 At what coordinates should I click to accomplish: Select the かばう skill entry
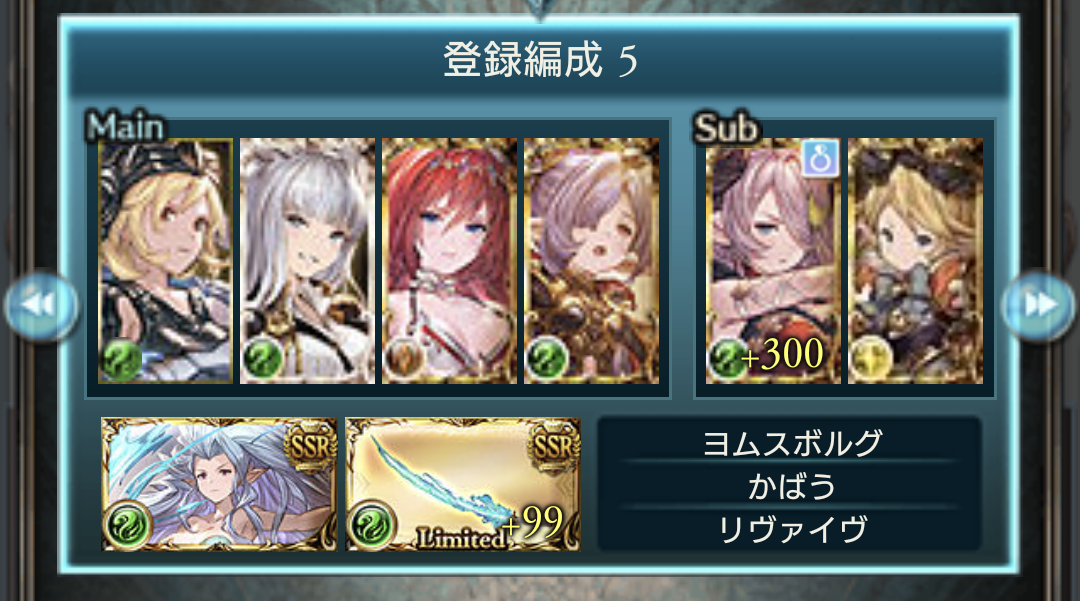pos(791,486)
